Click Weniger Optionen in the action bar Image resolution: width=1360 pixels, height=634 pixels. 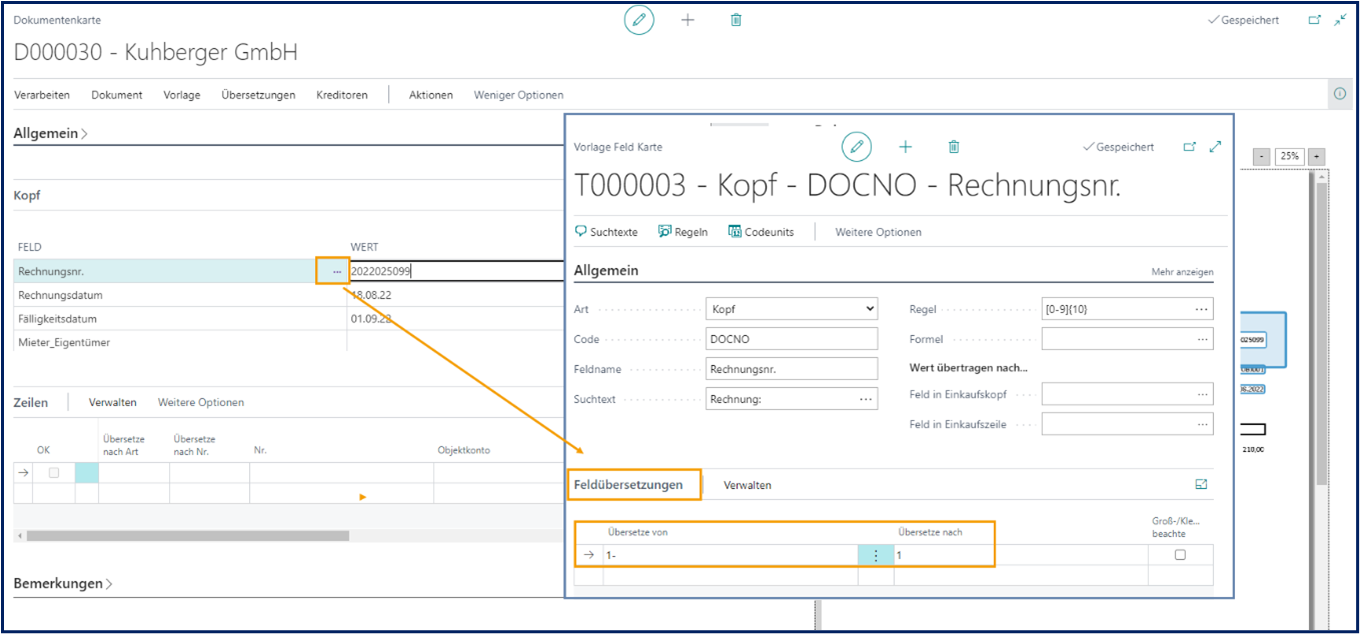pos(518,95)
